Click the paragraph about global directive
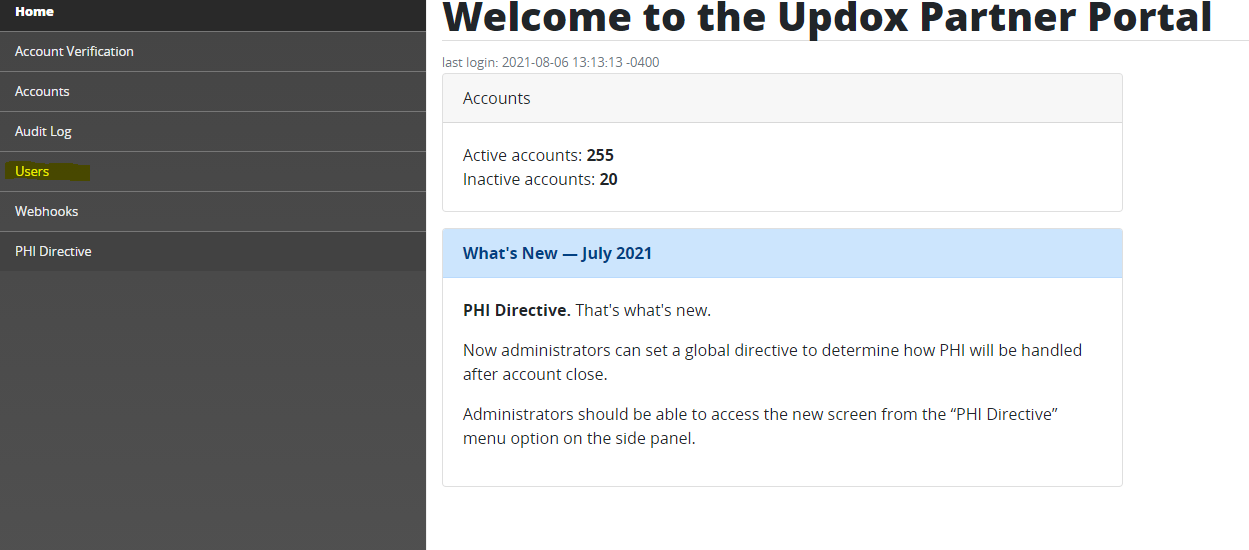The image size is (1249, 550). click(x=772, y=362)
